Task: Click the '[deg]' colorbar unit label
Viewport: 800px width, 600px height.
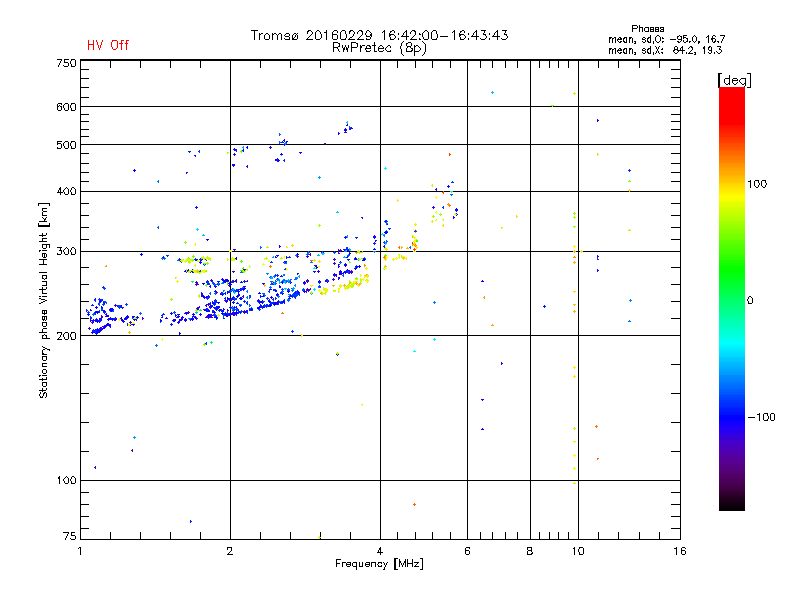Action: point(734,80)
